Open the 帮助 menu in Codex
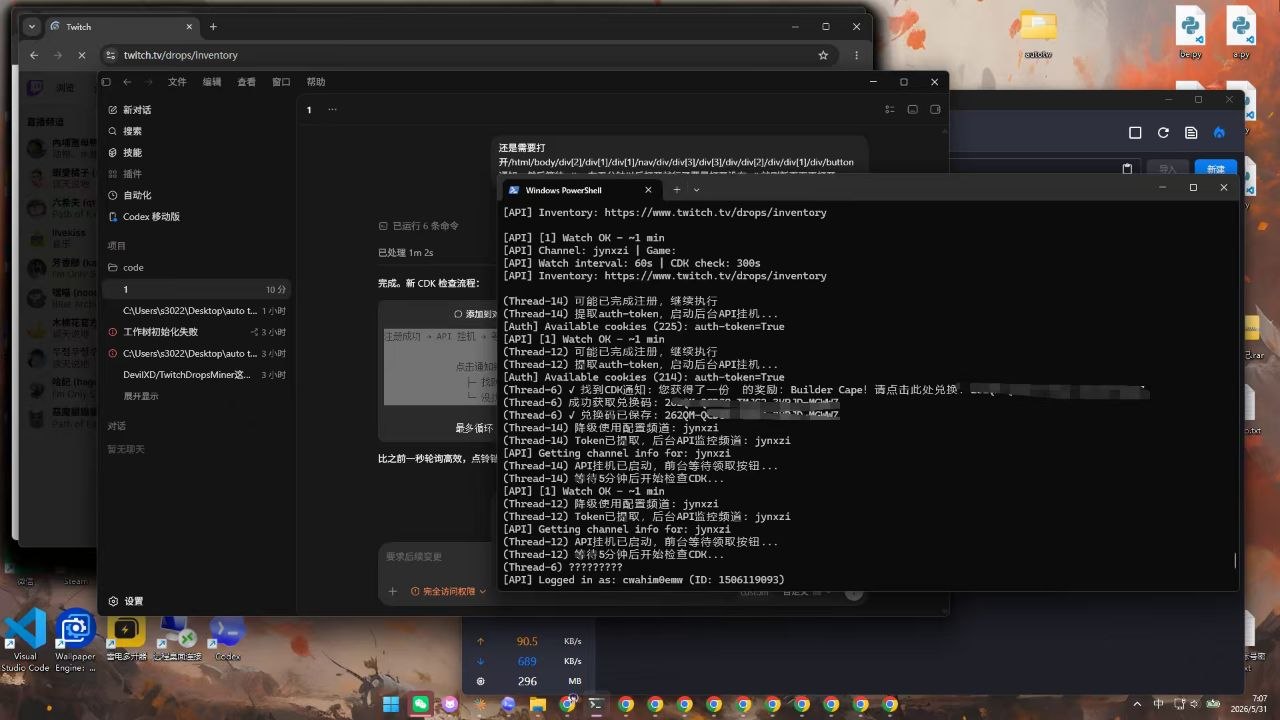This screenshot has width=1280, height=720. pos(316,82)
